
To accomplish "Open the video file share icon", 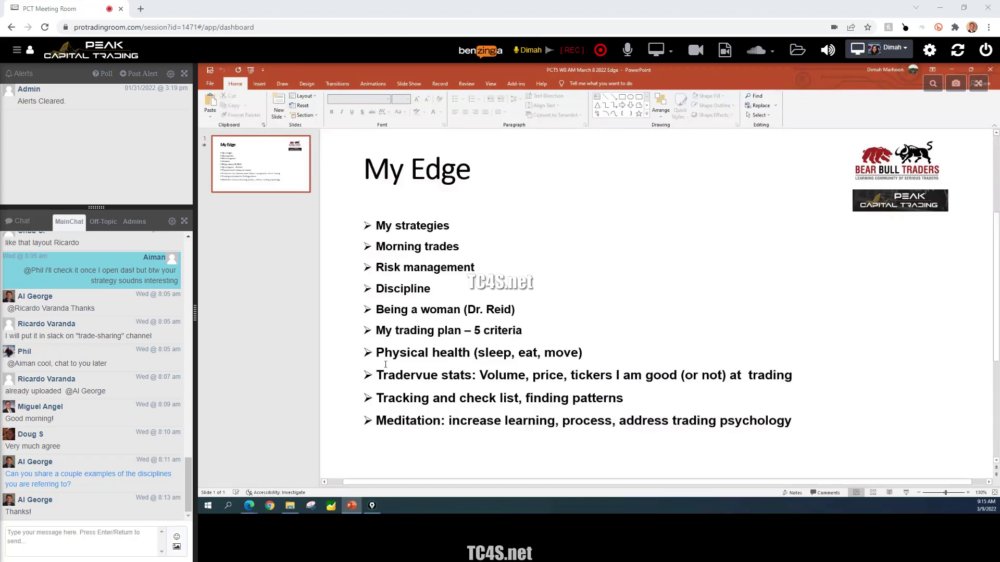I will pyautogui.click(x=724, y=50).
